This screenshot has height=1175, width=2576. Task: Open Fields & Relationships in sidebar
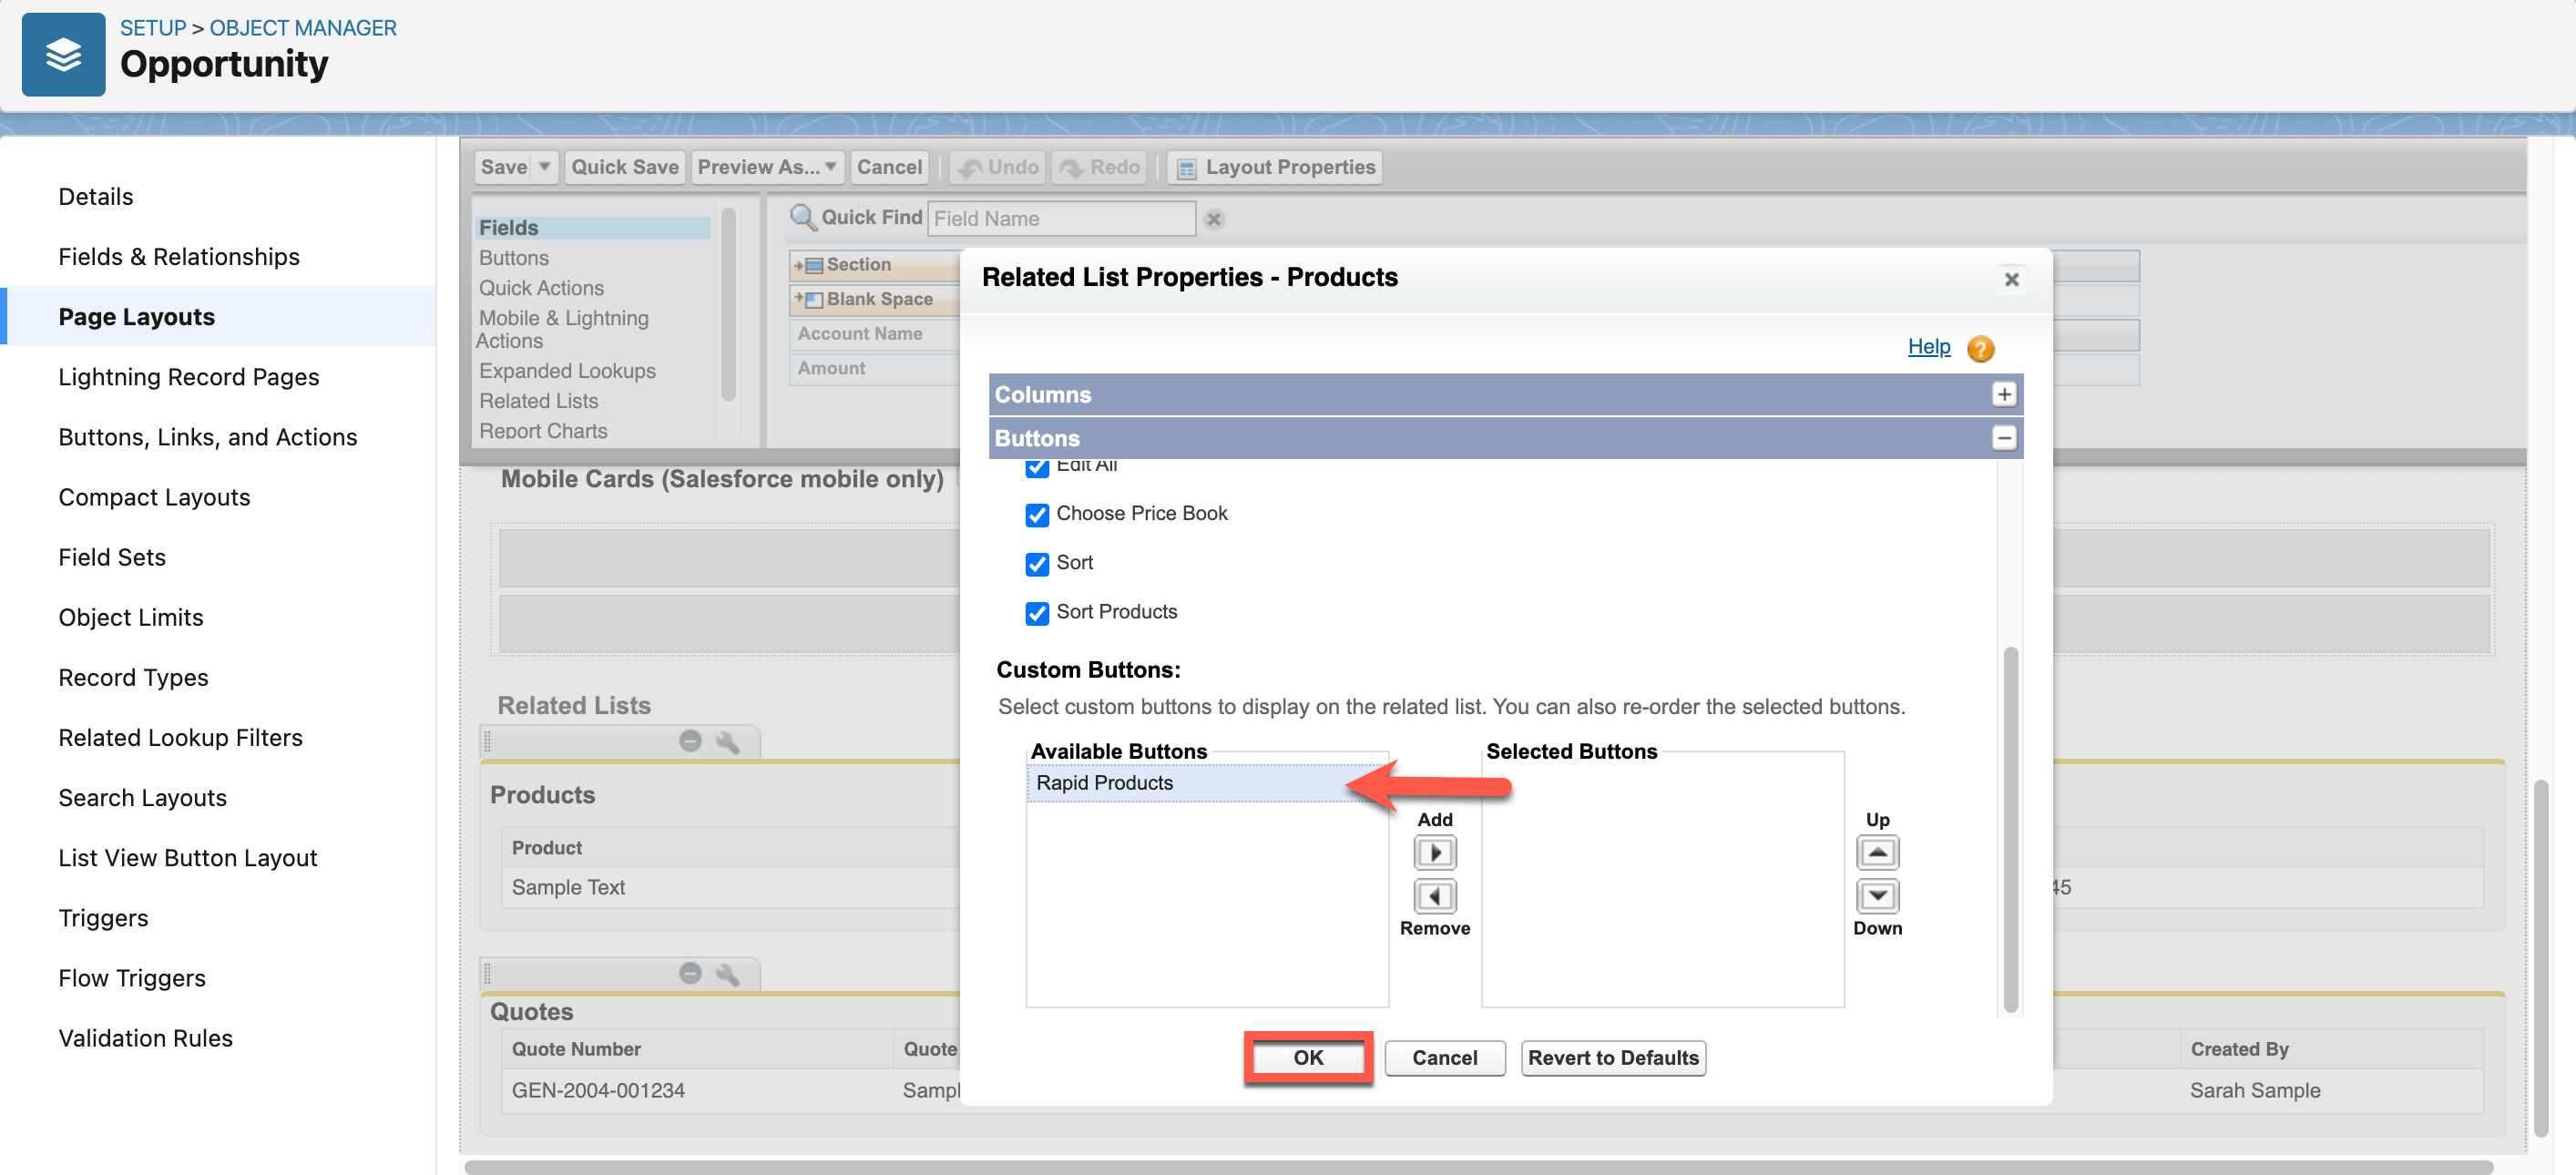click(179, 256)
